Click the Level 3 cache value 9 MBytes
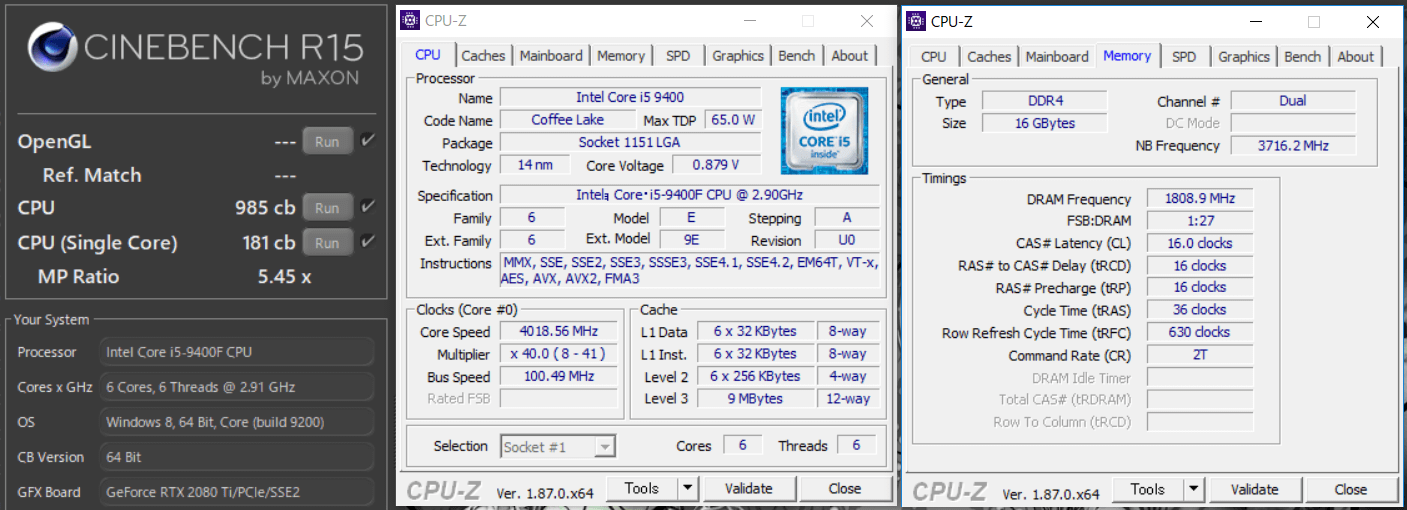 coord(755,399)
